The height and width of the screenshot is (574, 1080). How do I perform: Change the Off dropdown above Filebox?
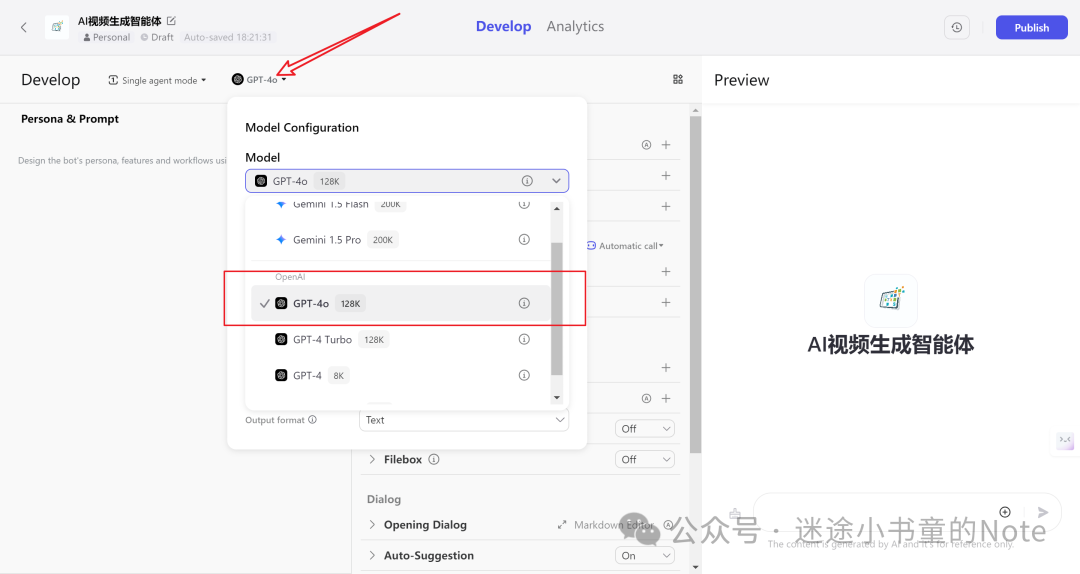645,429
